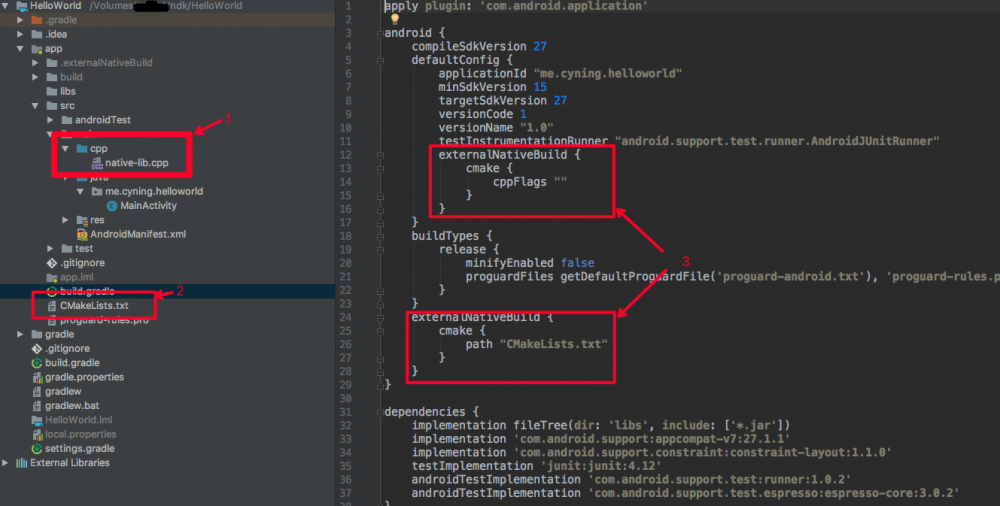This screenshot has height=506, width=1000.
Task: Click the External Libraries icon
Action: (22, 463)
